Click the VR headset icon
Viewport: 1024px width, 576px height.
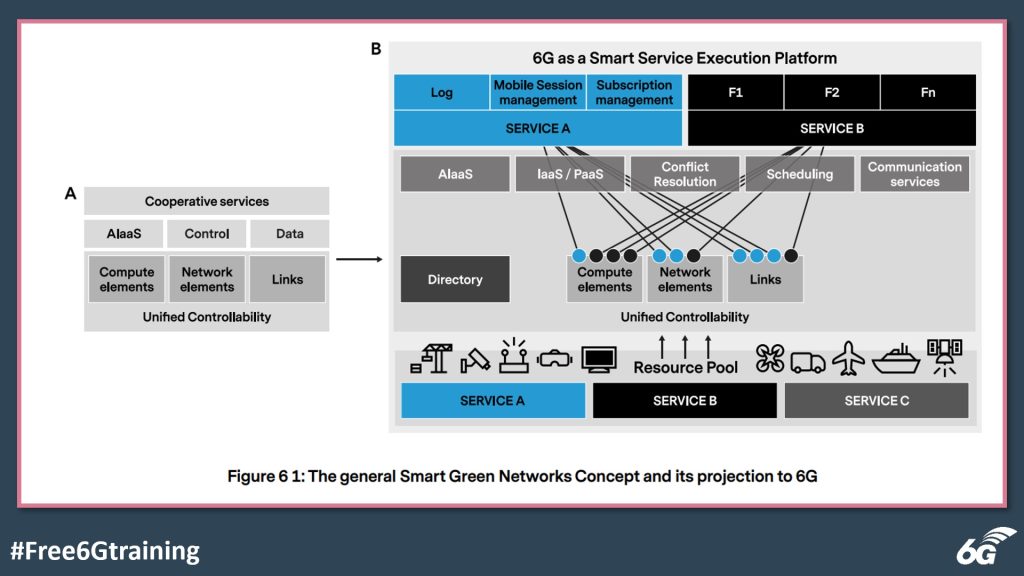pos(554,359)
